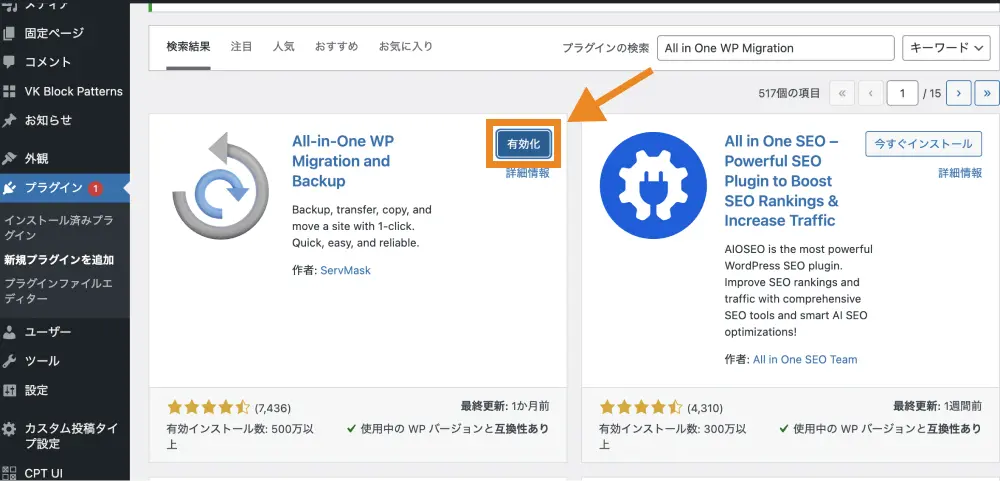
Task: Switch to the おすすめ tab
Action: (336, 47)
